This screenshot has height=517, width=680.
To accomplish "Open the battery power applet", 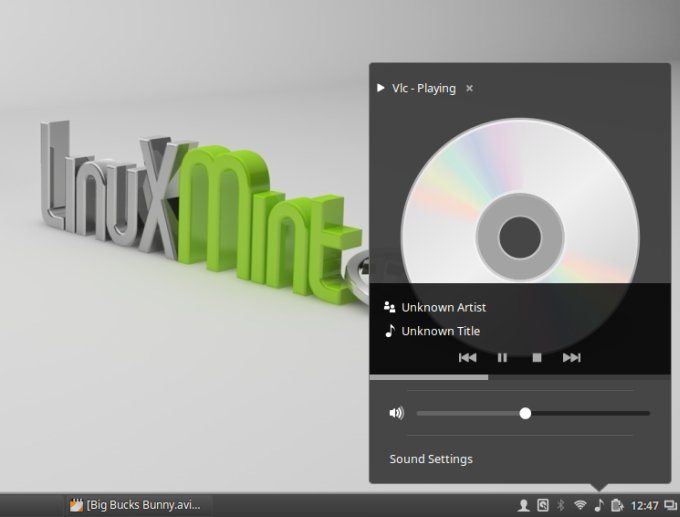I will pyautogui.click(x=617, y=505).
